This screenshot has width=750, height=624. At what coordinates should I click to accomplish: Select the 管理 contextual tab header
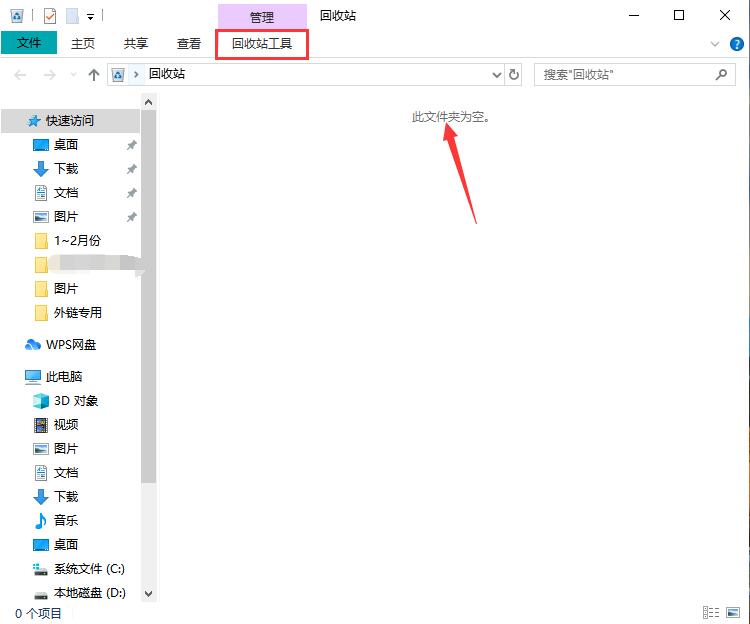[262, 17]
